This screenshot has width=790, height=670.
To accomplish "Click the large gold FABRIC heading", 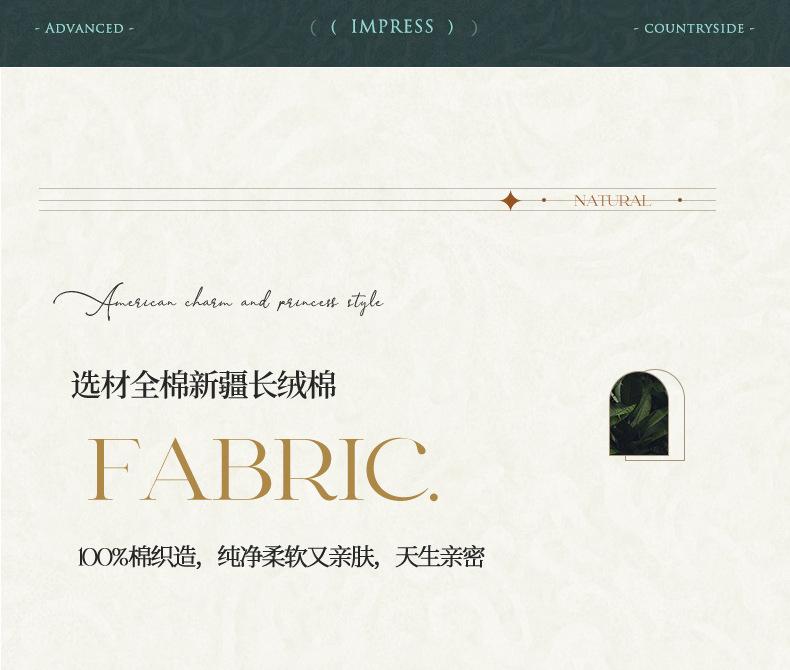I will (255, 470).
